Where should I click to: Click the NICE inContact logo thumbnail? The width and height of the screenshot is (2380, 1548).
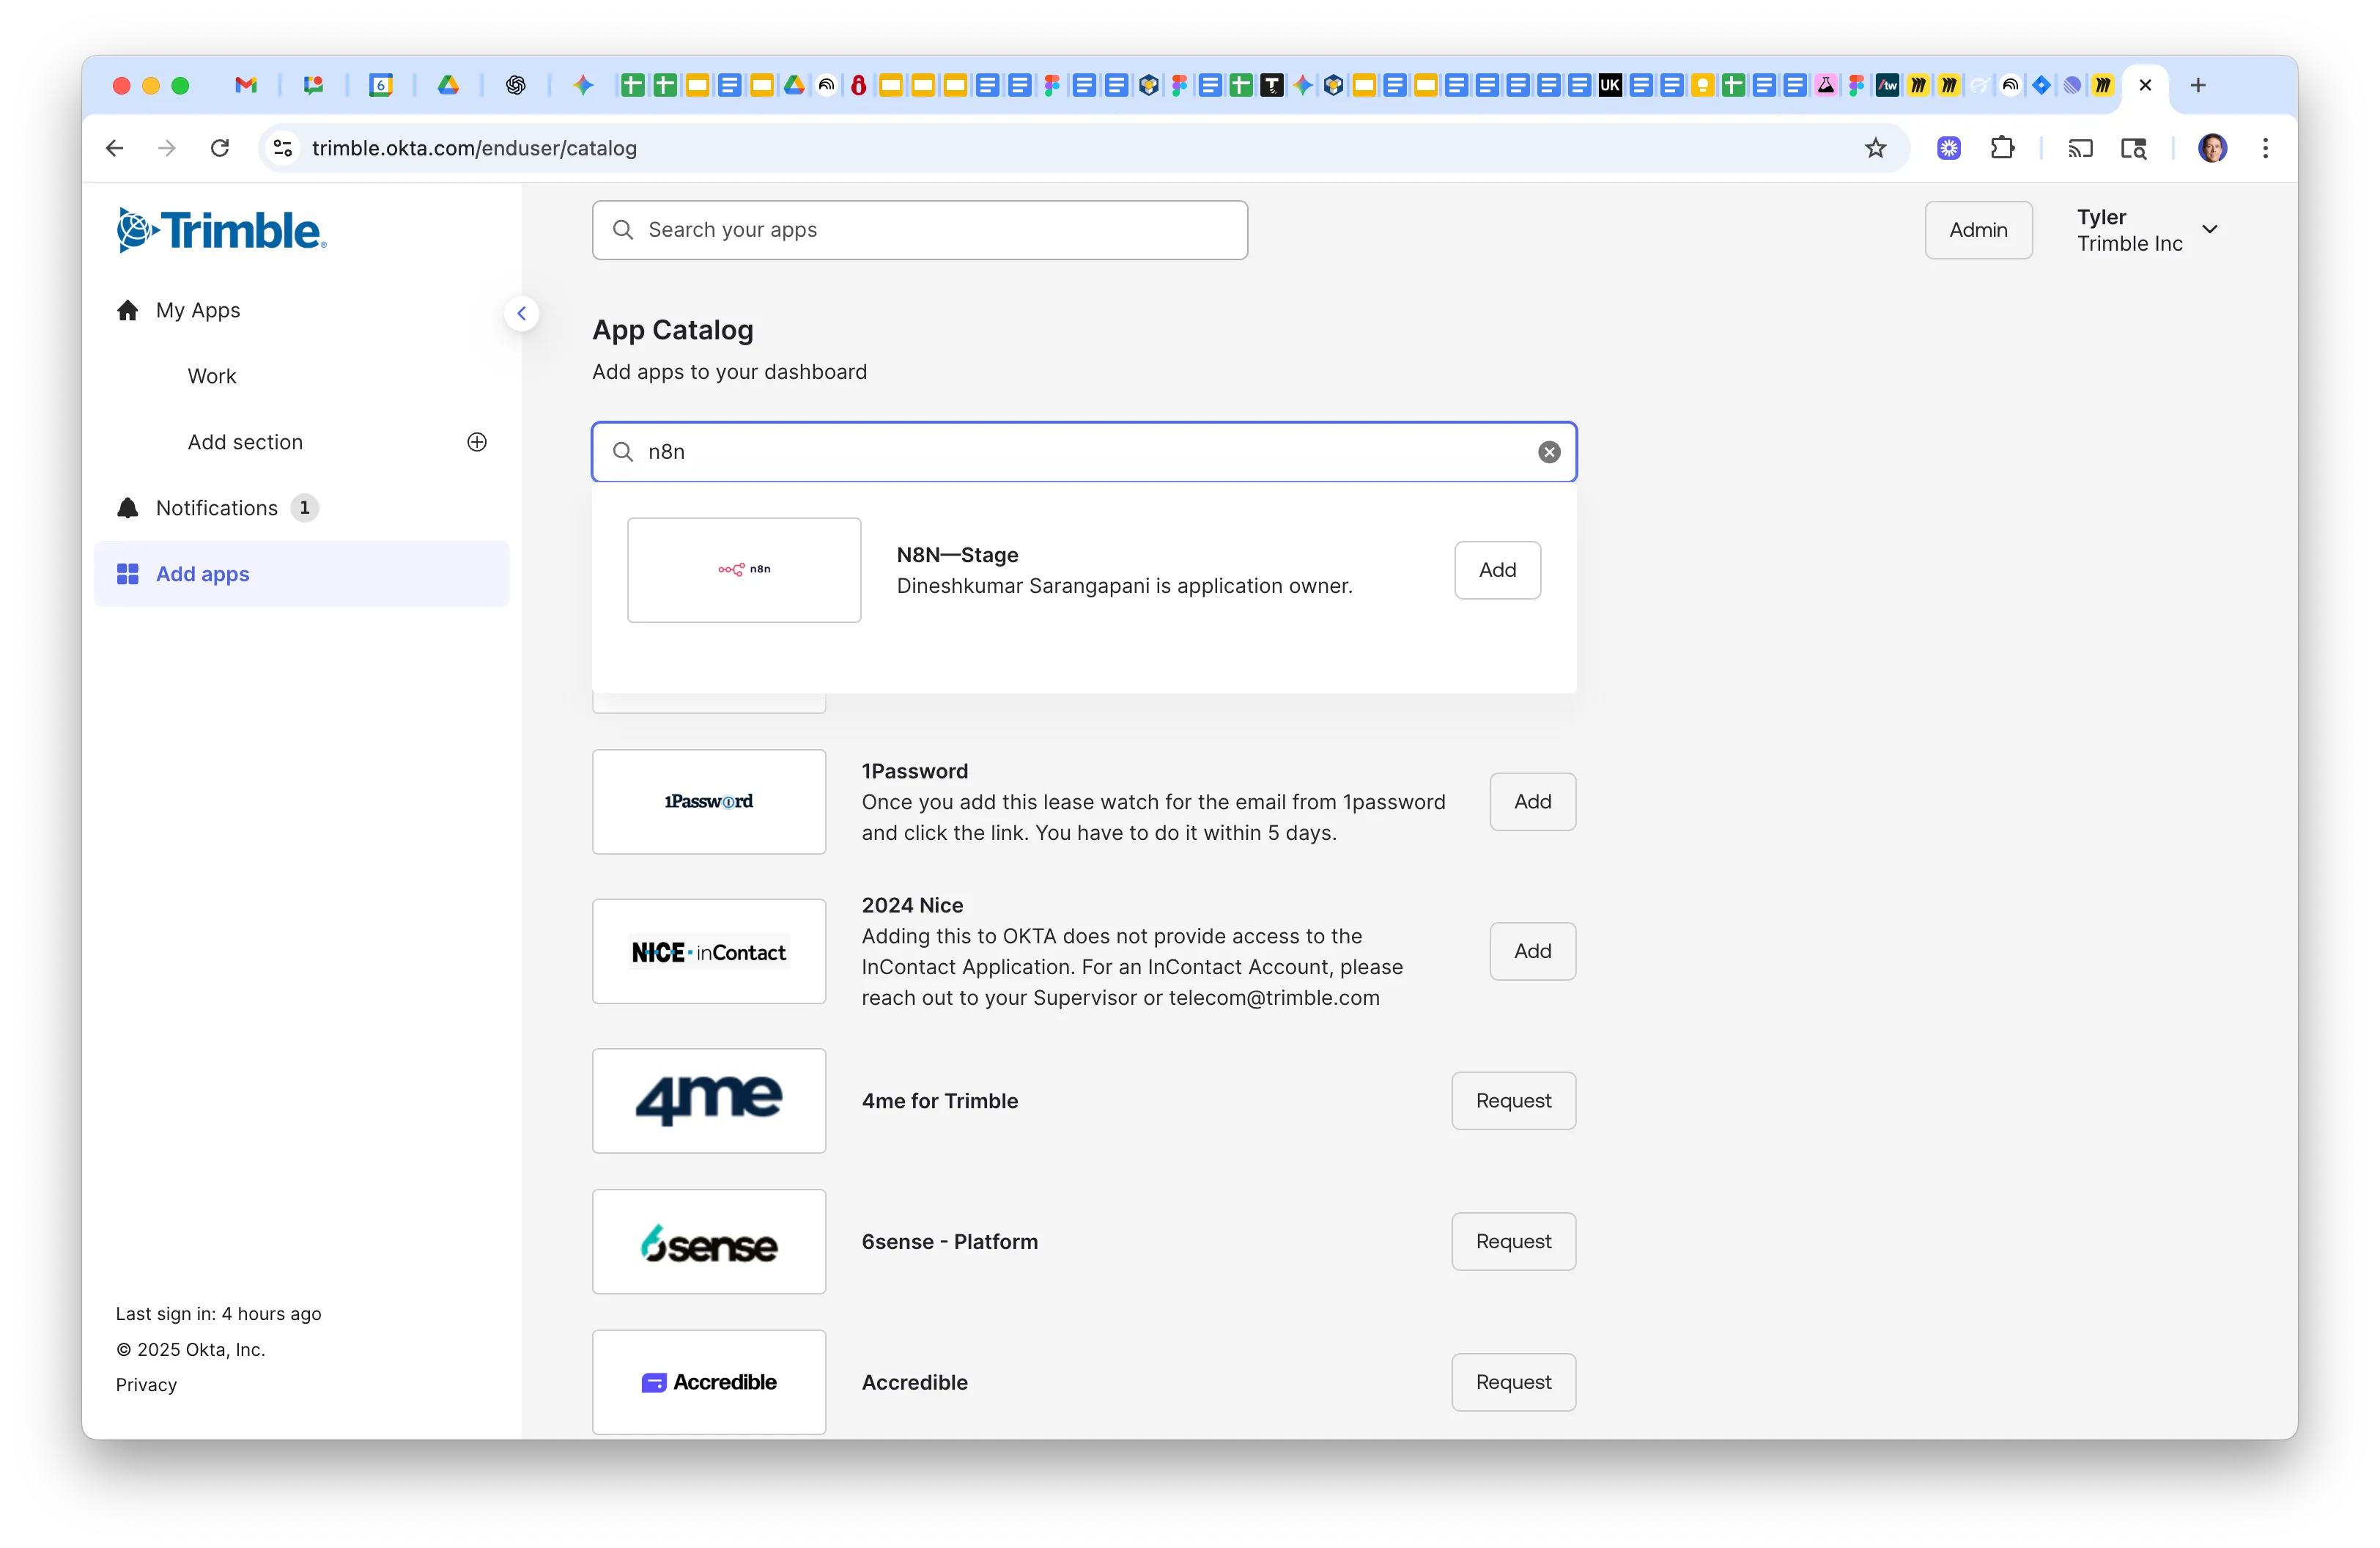(709, 951)
